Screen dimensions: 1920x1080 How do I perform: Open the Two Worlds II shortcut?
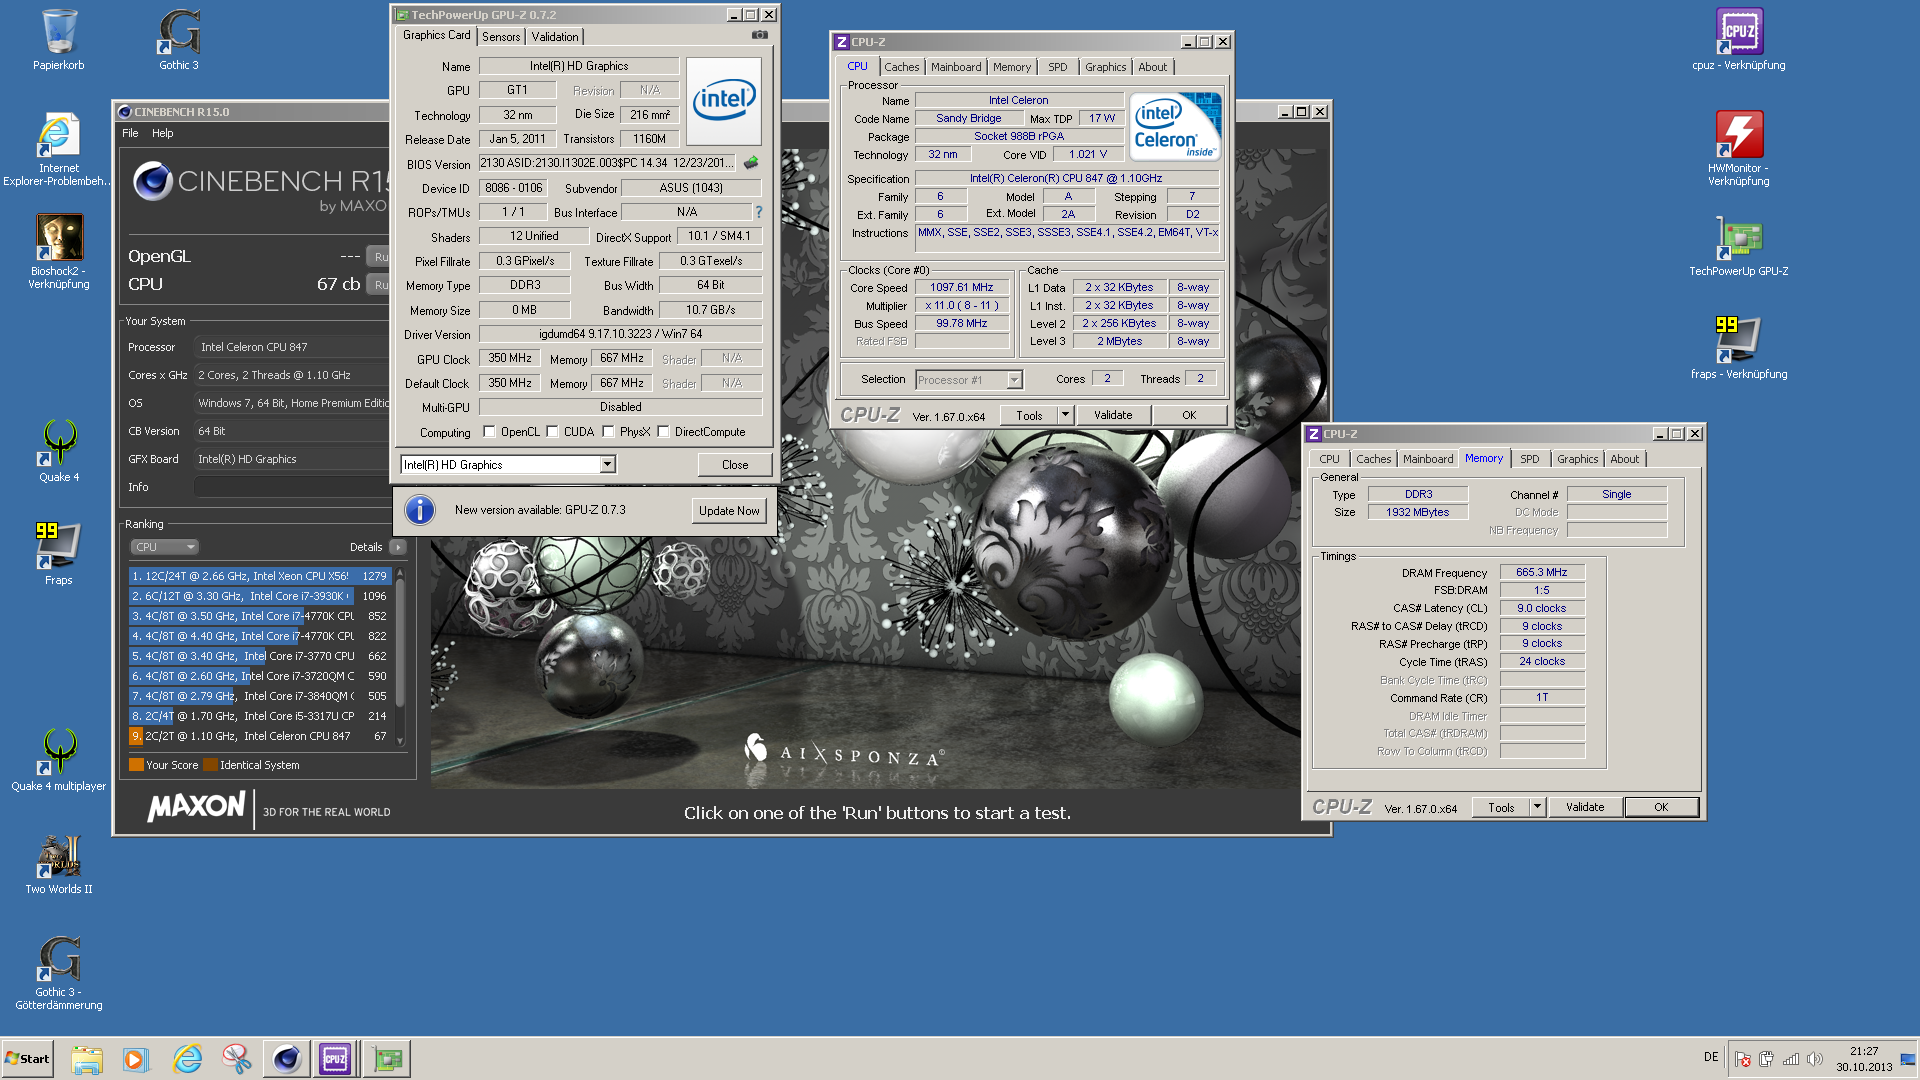click(59, 863)
